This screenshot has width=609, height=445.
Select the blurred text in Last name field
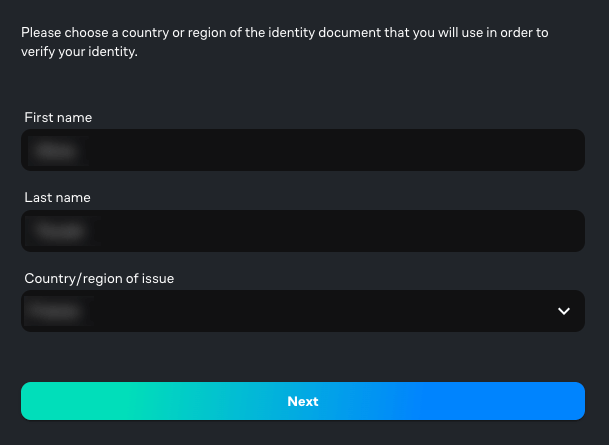59,232
